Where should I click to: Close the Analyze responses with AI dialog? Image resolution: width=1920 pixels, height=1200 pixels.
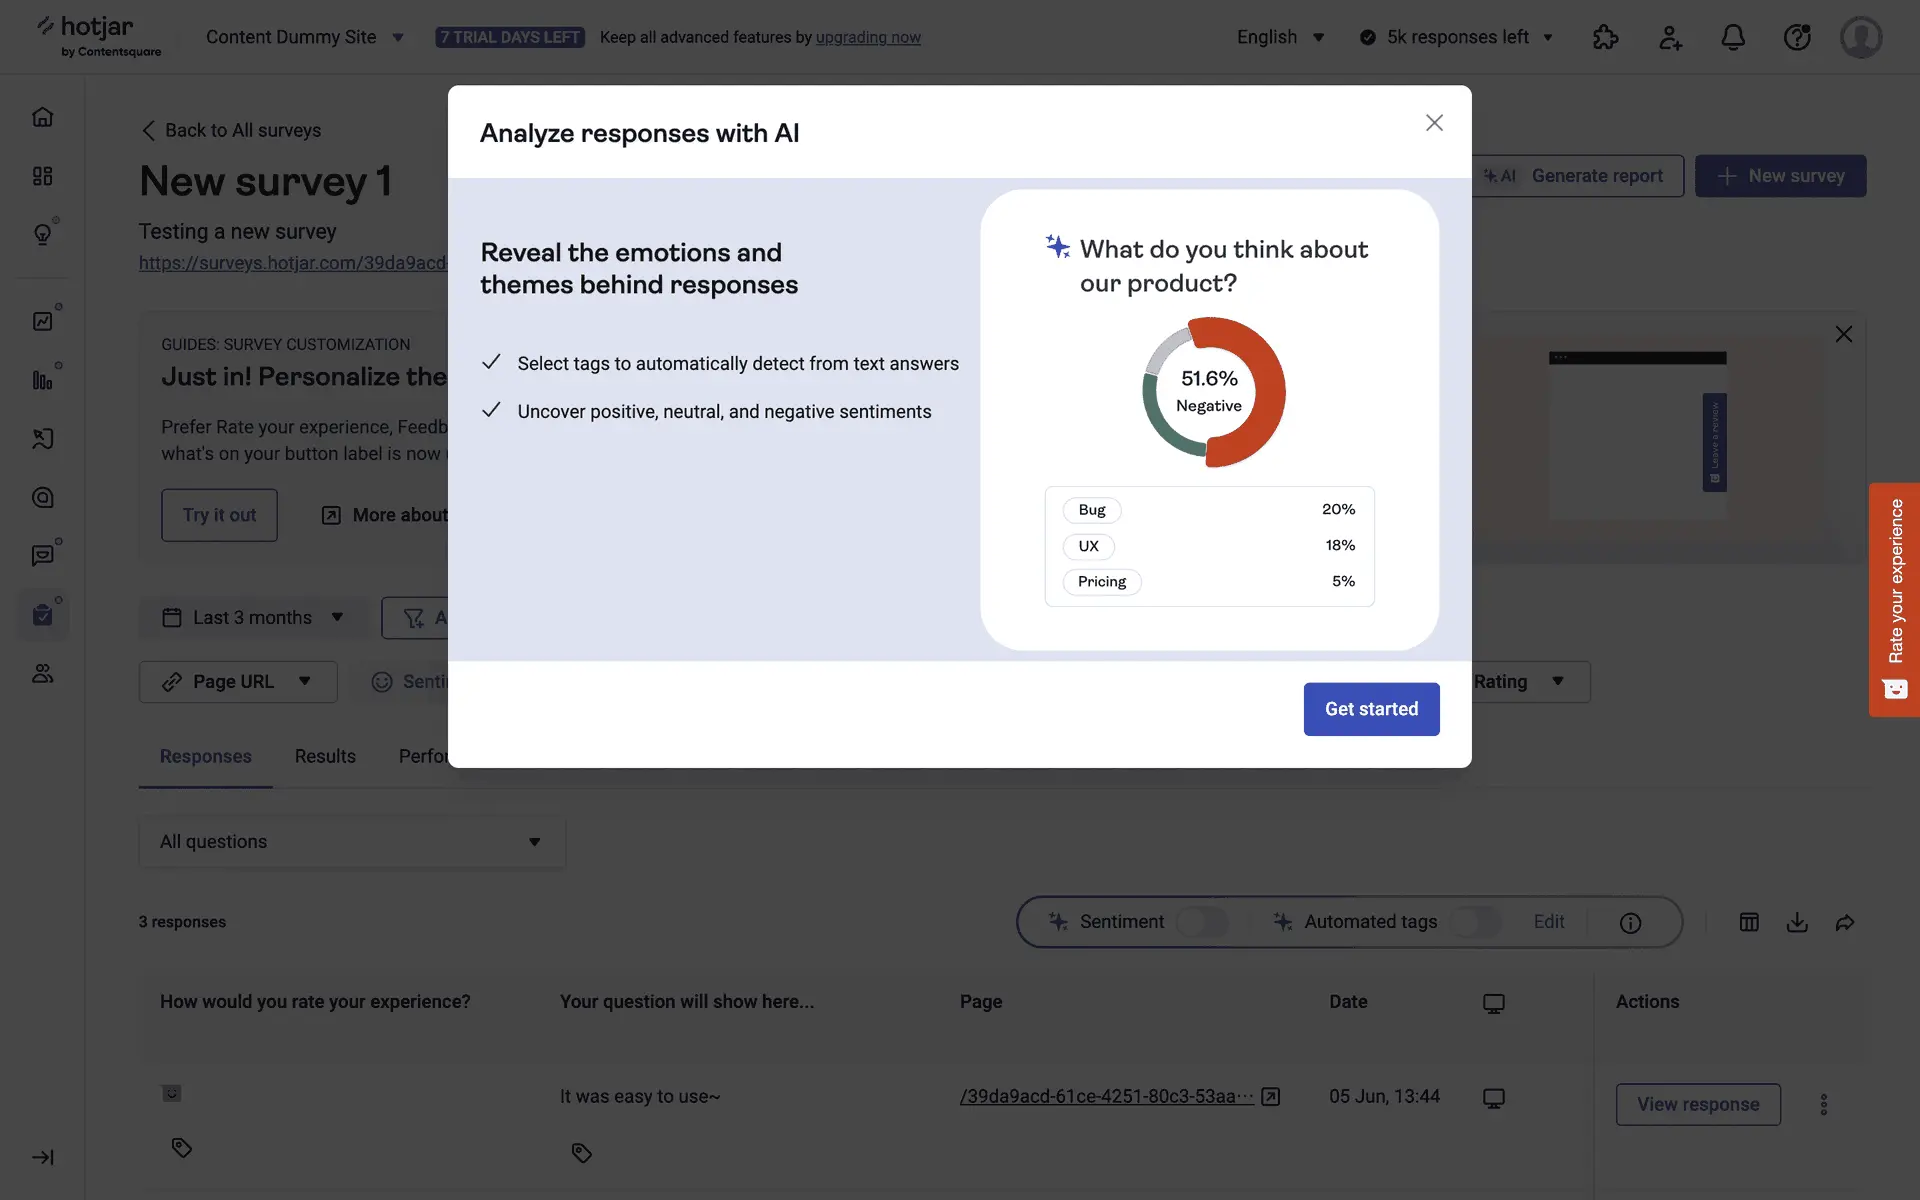[x=1434, y=123]
